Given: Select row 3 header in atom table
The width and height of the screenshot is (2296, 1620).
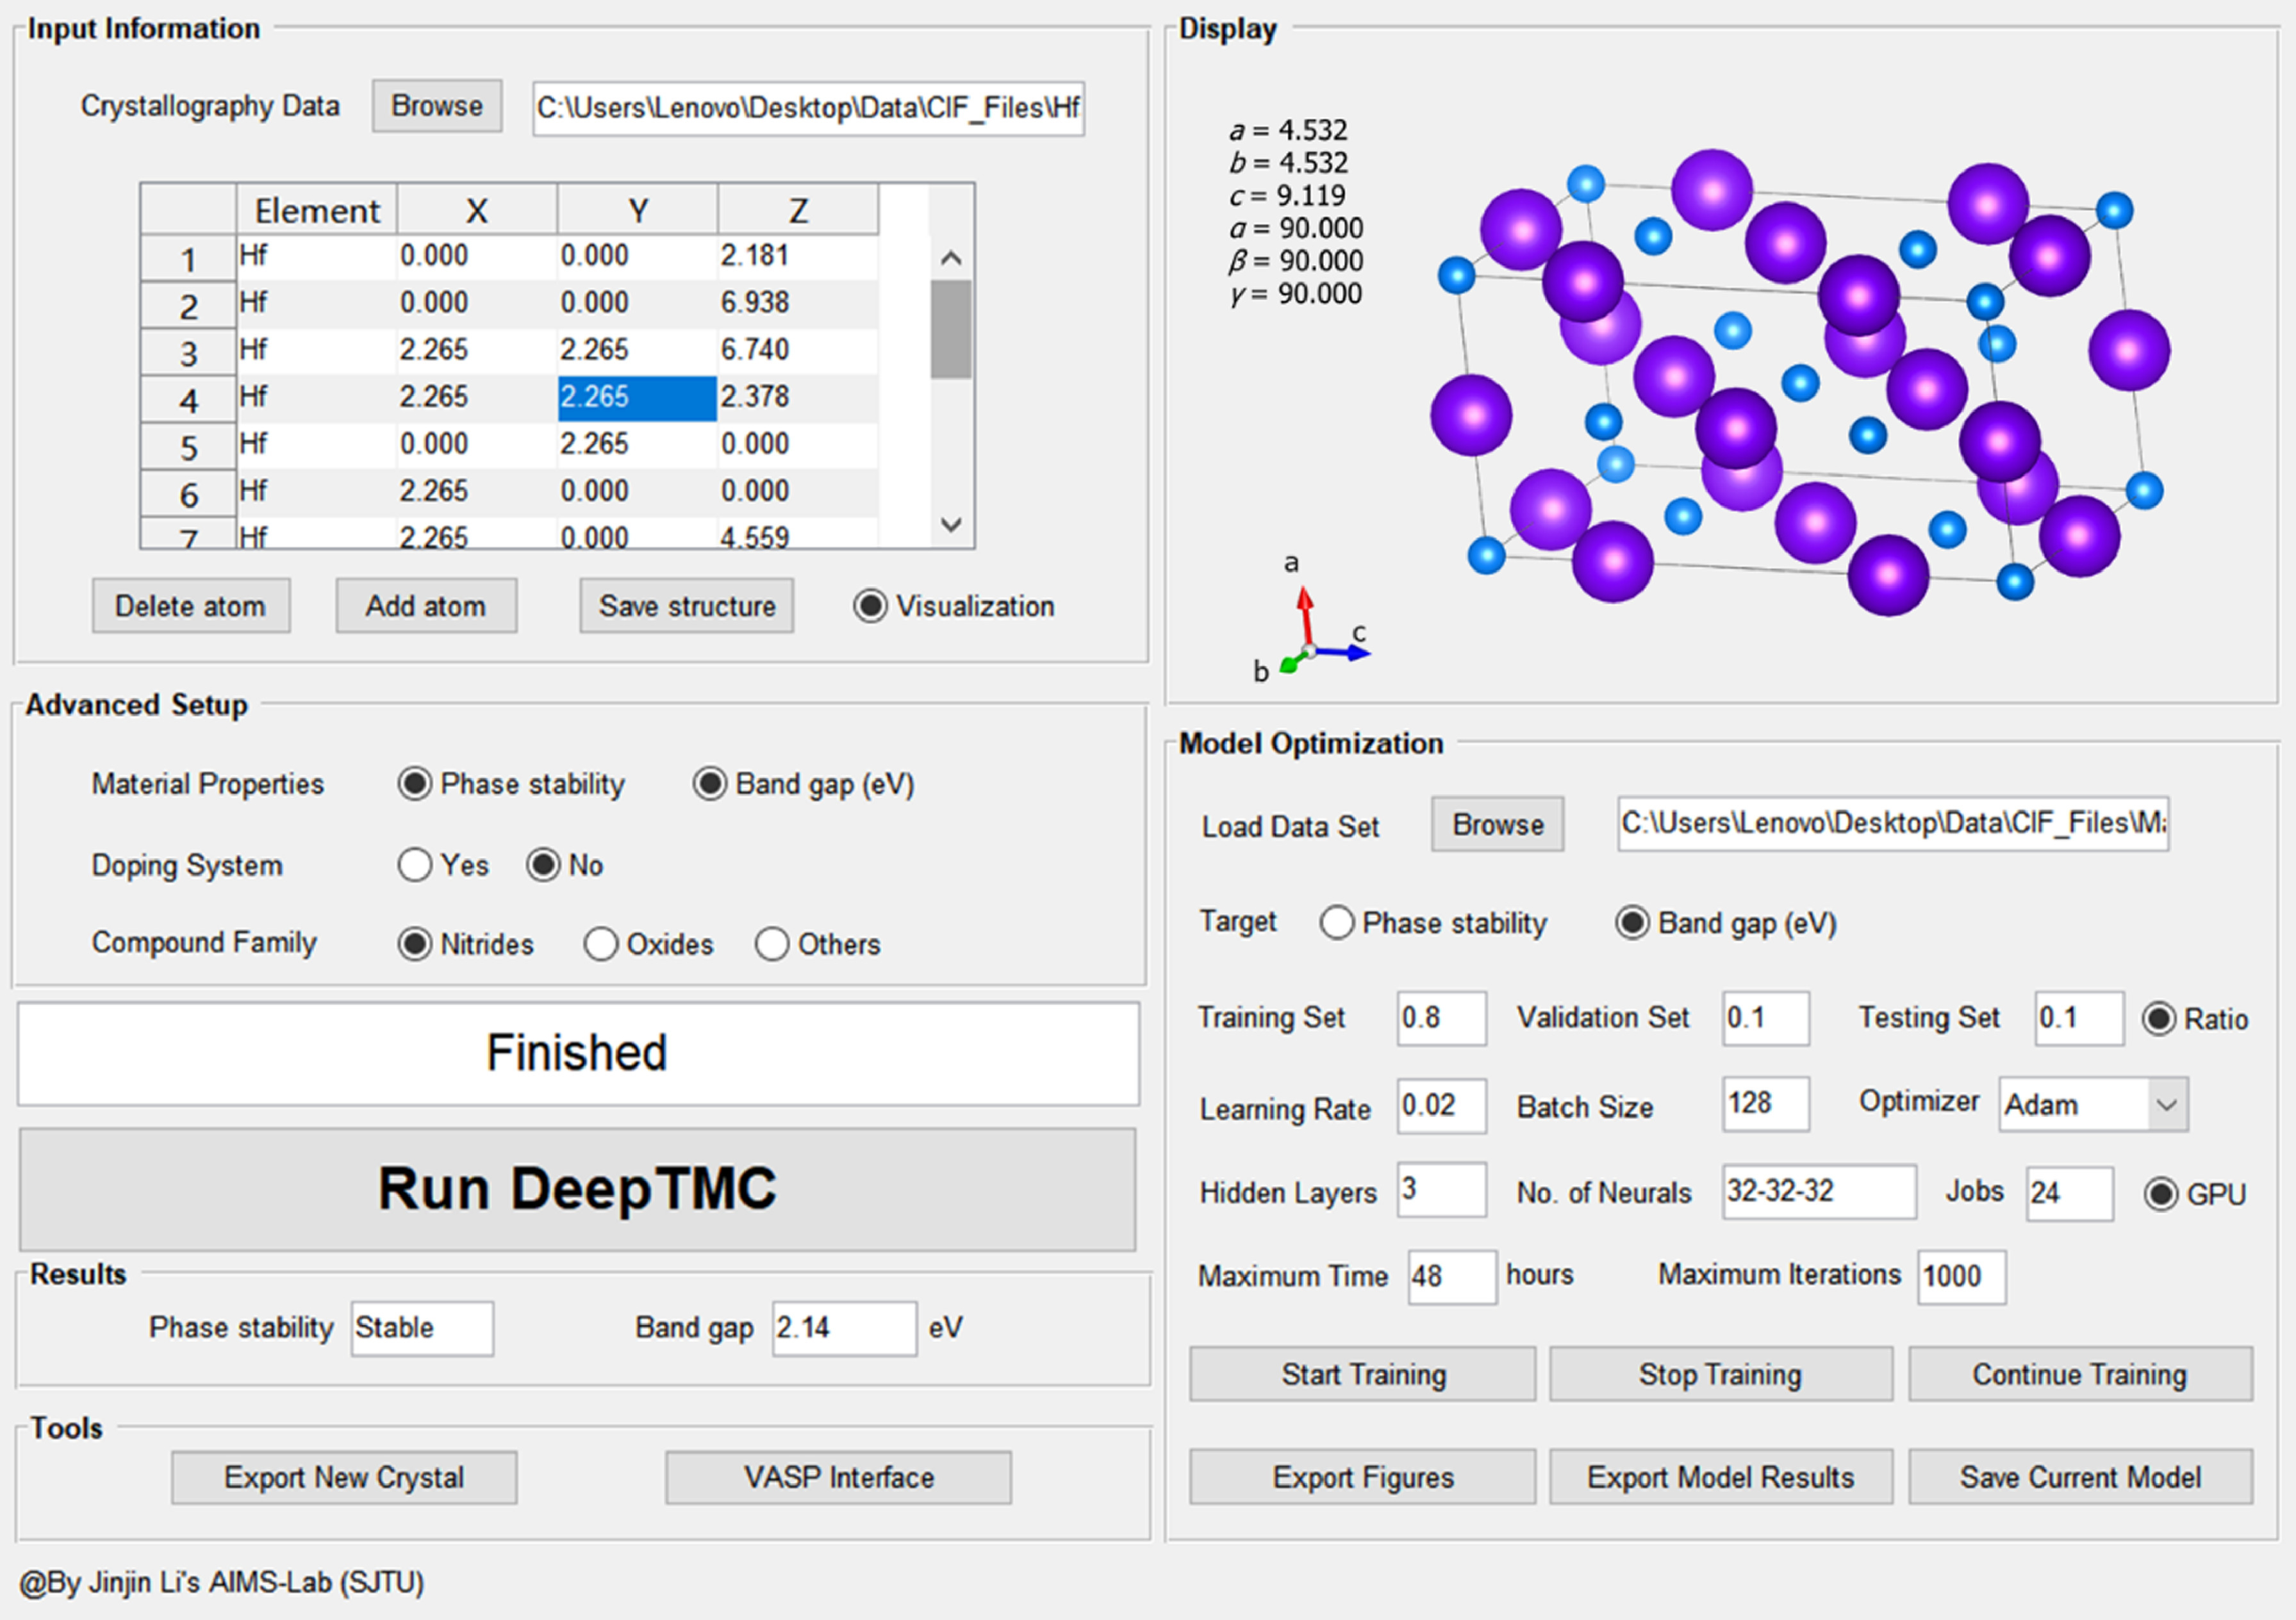Looking at the screenshot, I should point(188,353).
